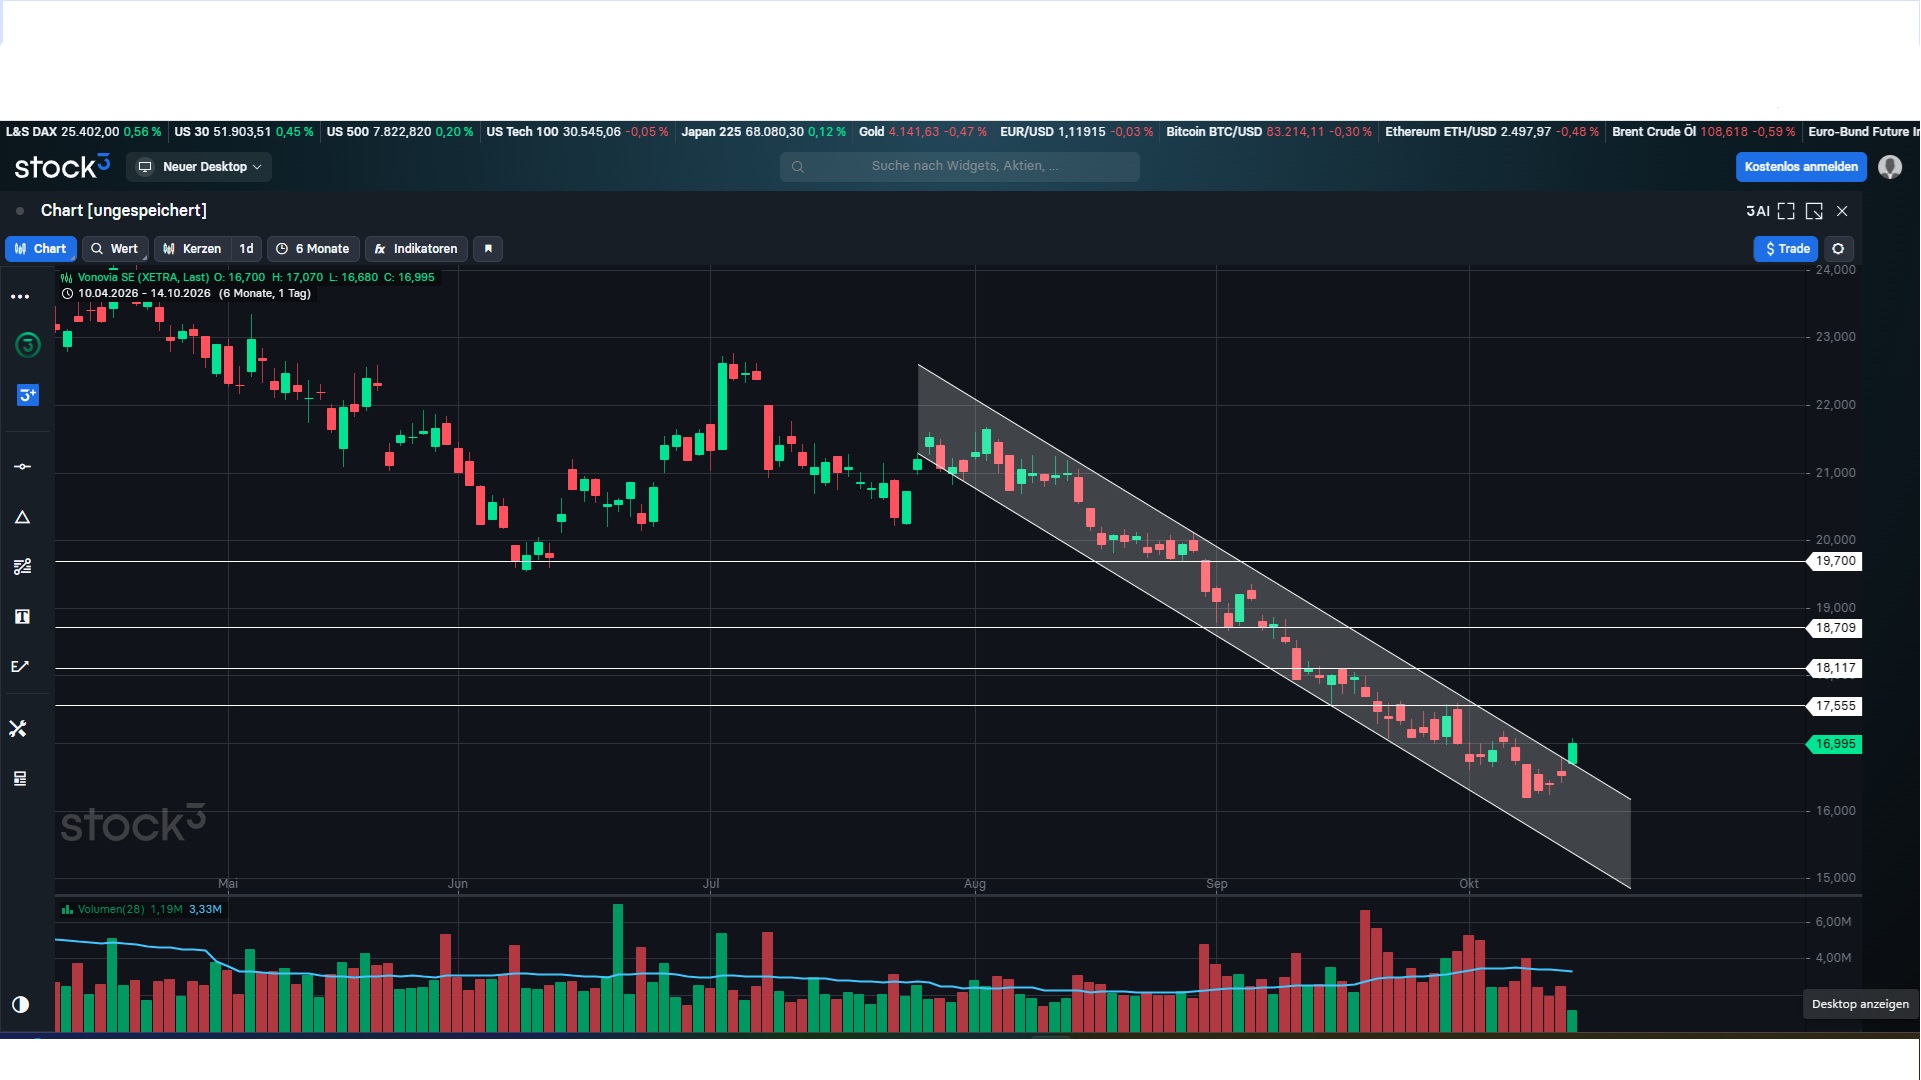Open the Kerzen chart type selector

(193, 249)
